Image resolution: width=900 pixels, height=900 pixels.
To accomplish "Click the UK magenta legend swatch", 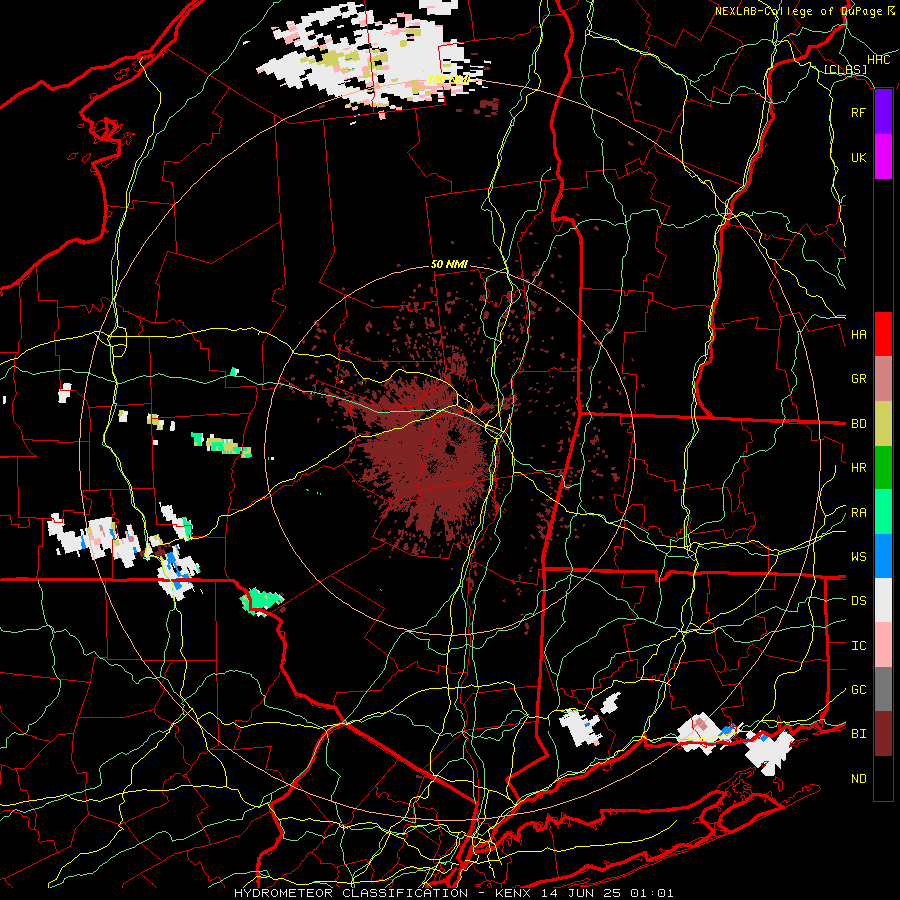I will pos(883,157).
